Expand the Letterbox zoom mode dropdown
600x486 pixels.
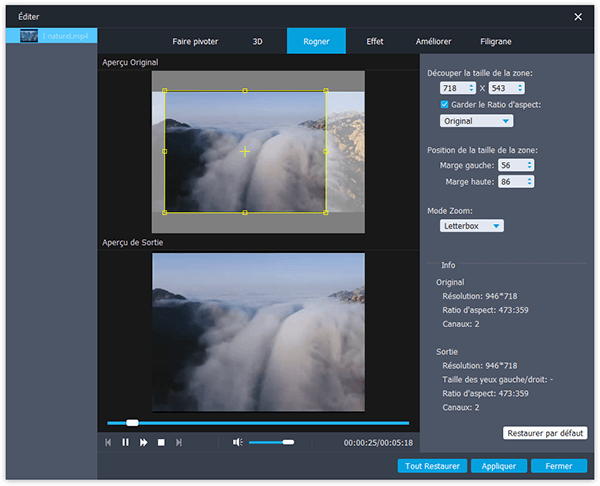click(x=472, y=226)
